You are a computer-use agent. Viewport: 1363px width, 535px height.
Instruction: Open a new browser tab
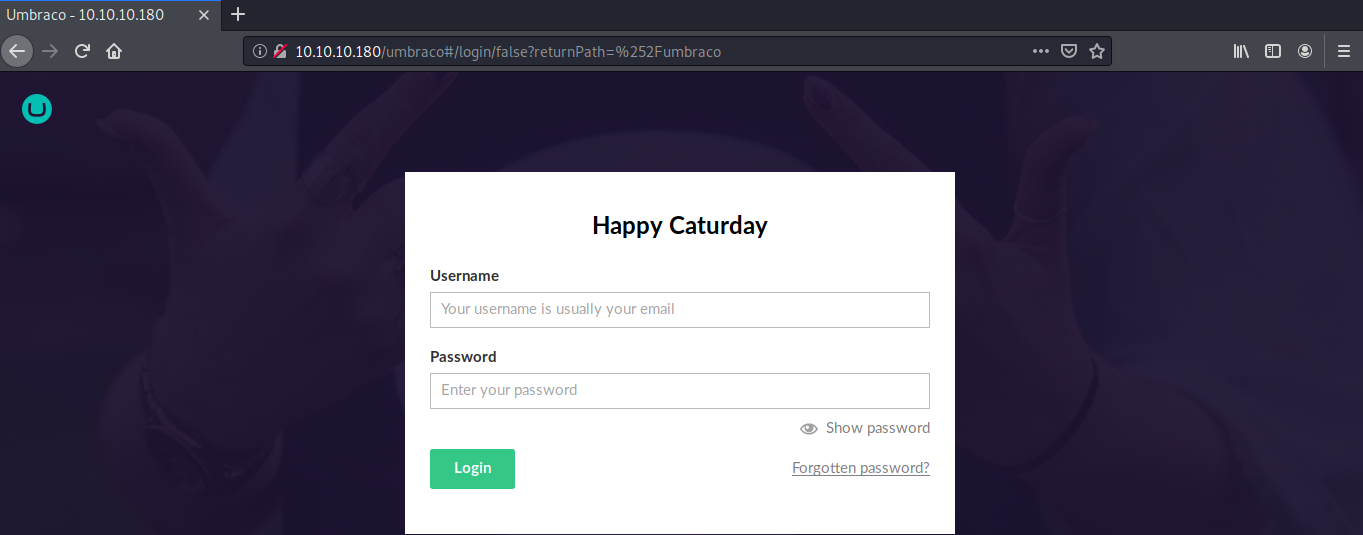(238, 15)
